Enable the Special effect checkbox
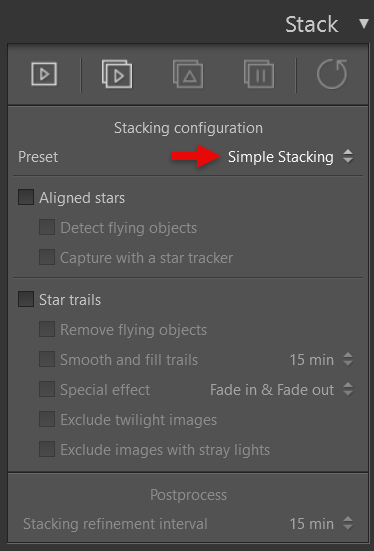The image size is (374, 551). click(47, 389)
